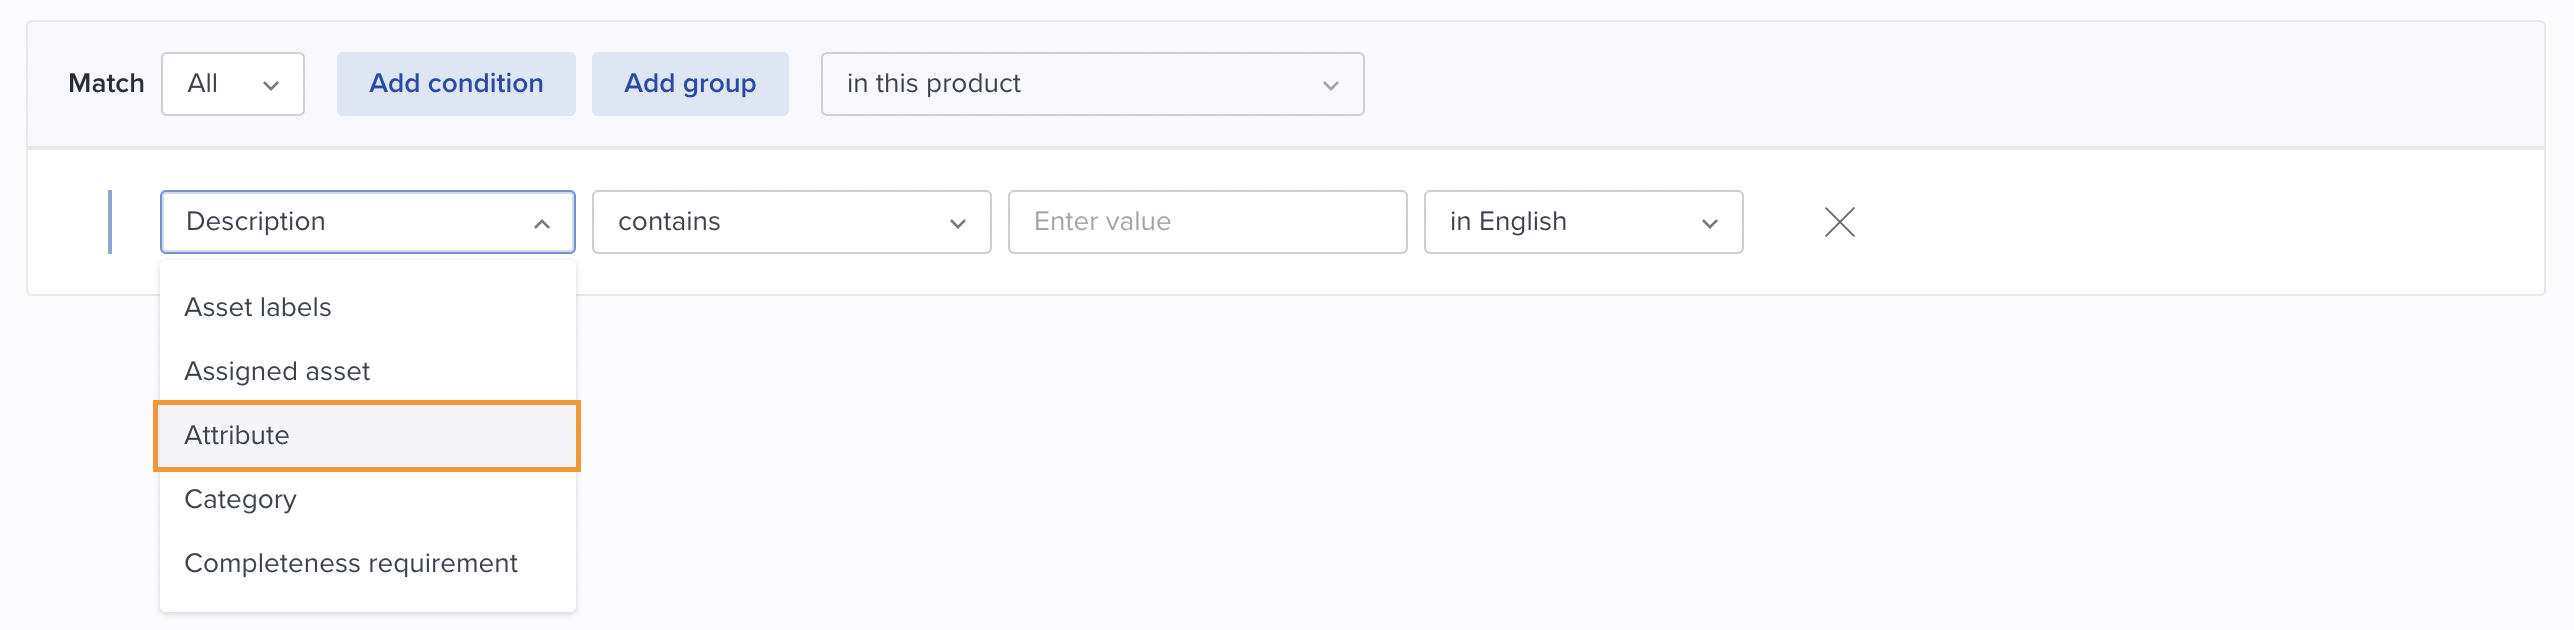Click the chevron arrow next to All
The image size is (2574, 630).
click(270, 85)
